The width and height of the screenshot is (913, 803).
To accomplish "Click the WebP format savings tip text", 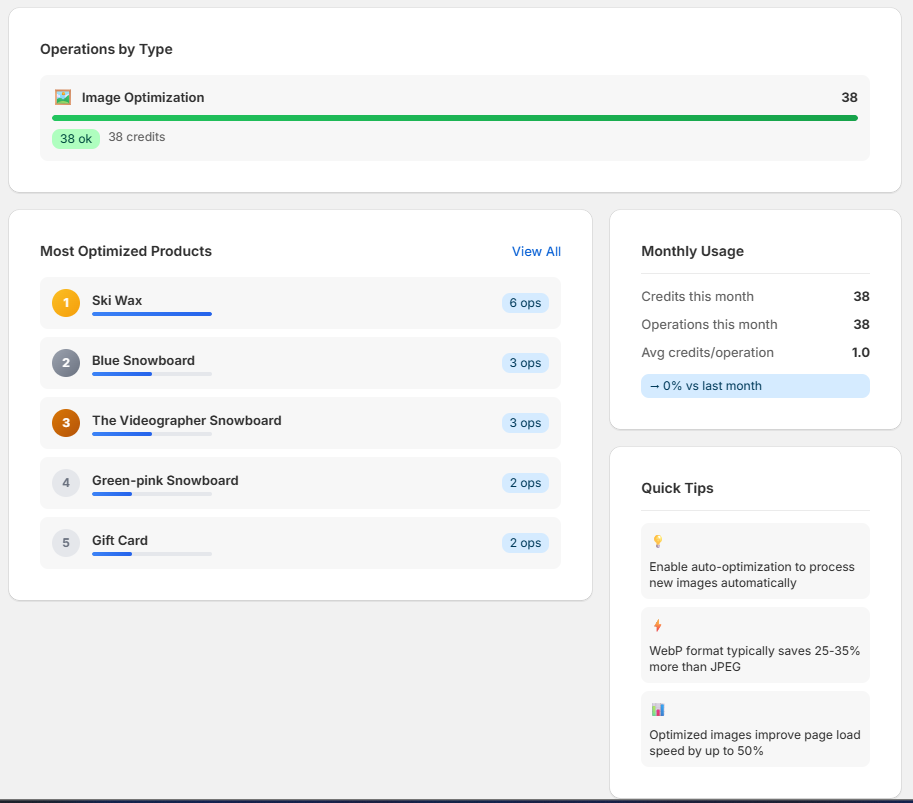I will (754, 659).
